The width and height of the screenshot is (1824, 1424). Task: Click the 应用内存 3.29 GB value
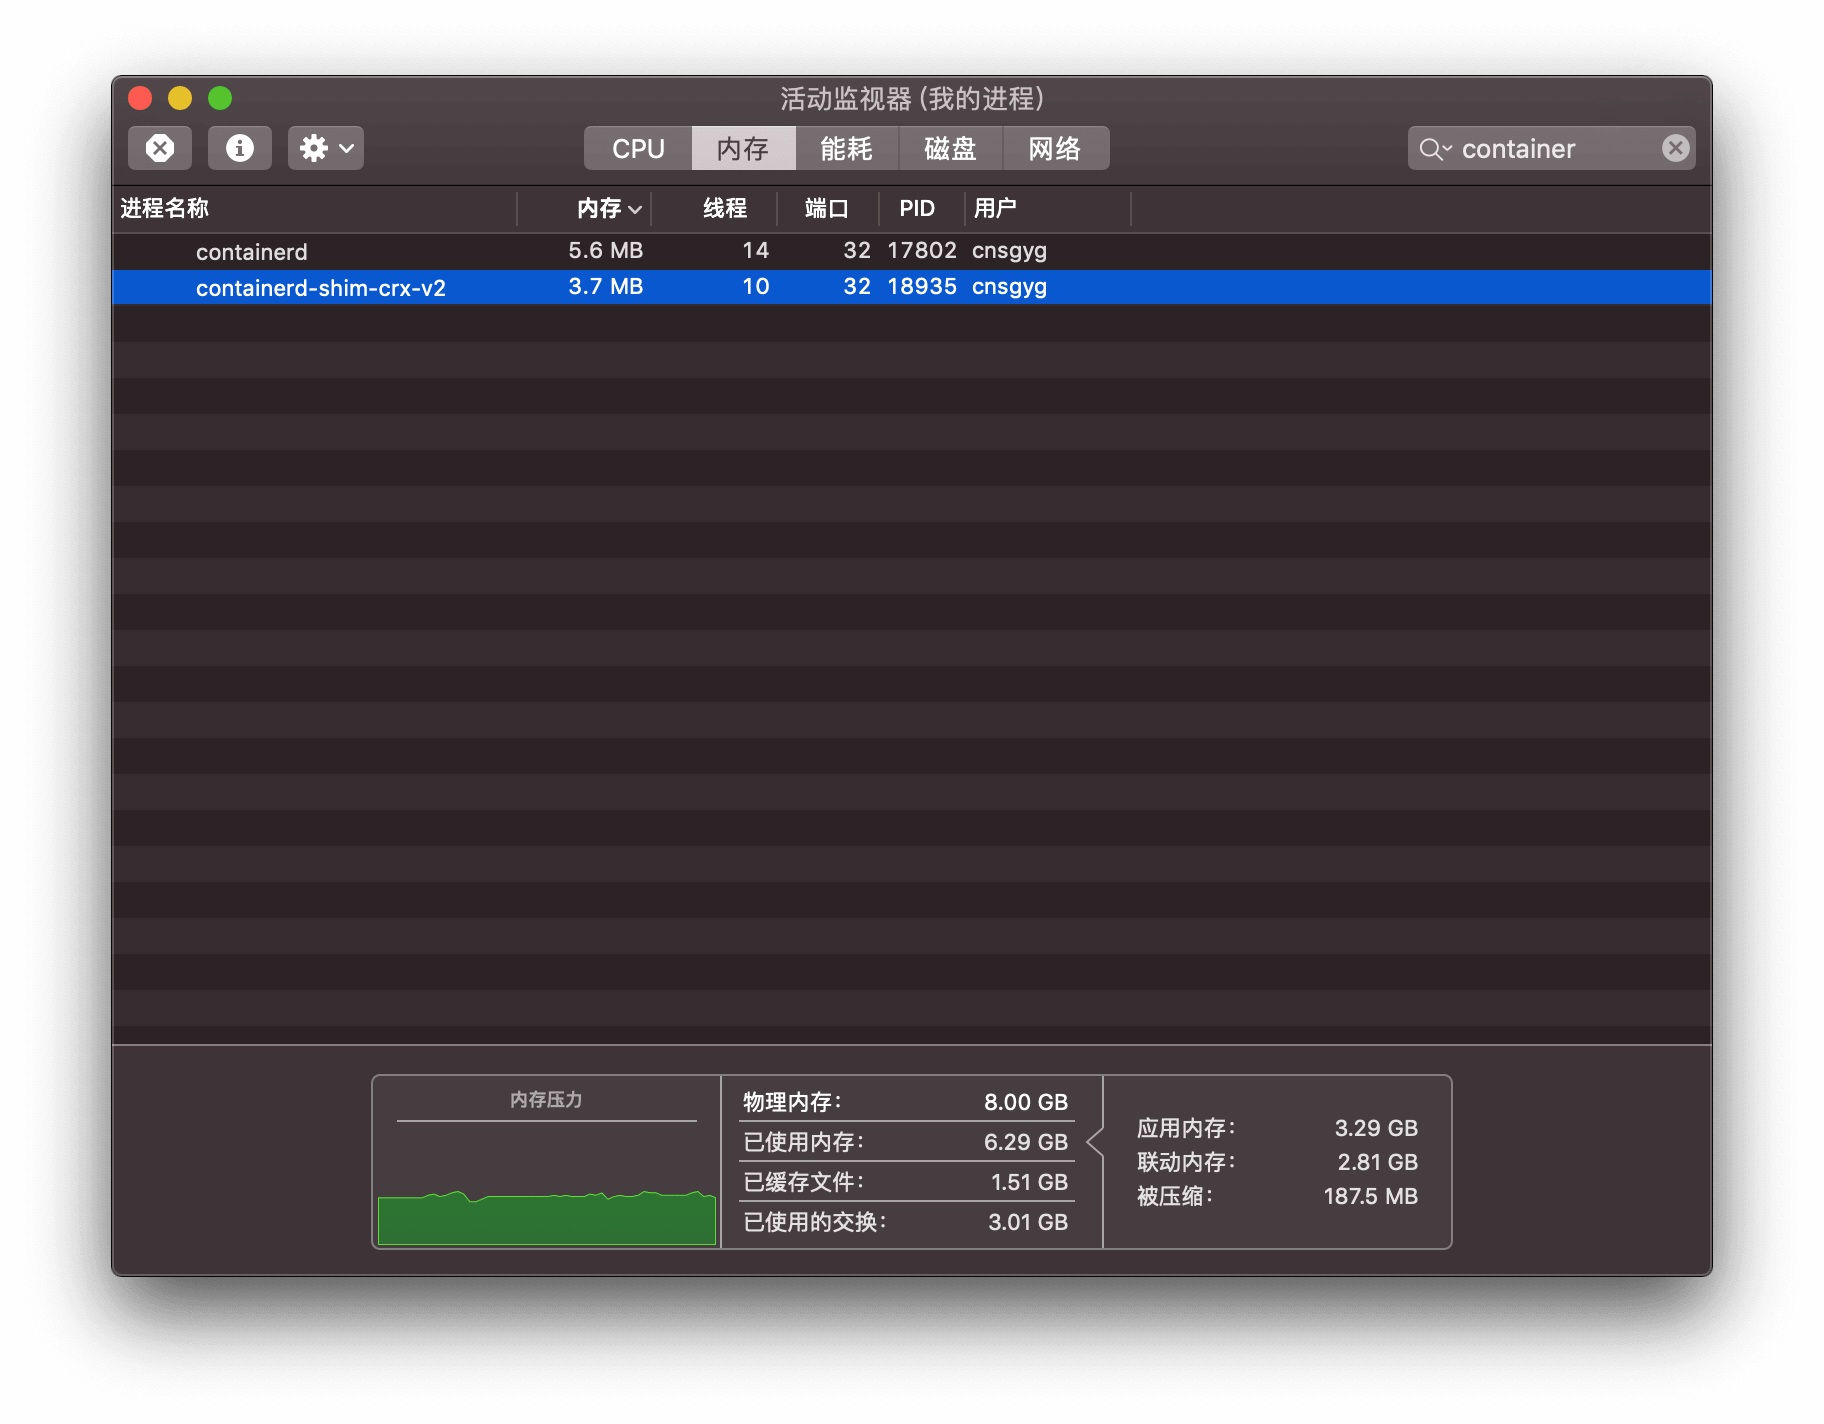[x=1376, y=1128]
